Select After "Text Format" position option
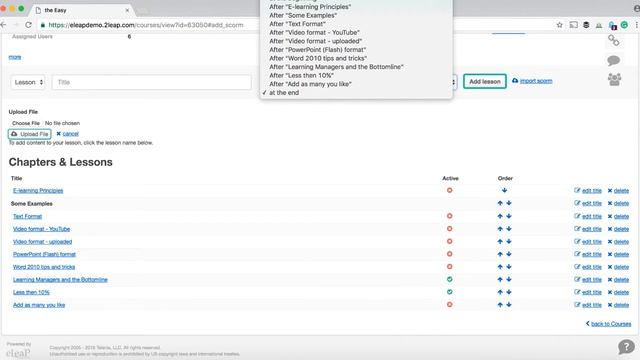The width and height of the screenshot is (640, 360). pyautogui.click(x=297, y=24)
